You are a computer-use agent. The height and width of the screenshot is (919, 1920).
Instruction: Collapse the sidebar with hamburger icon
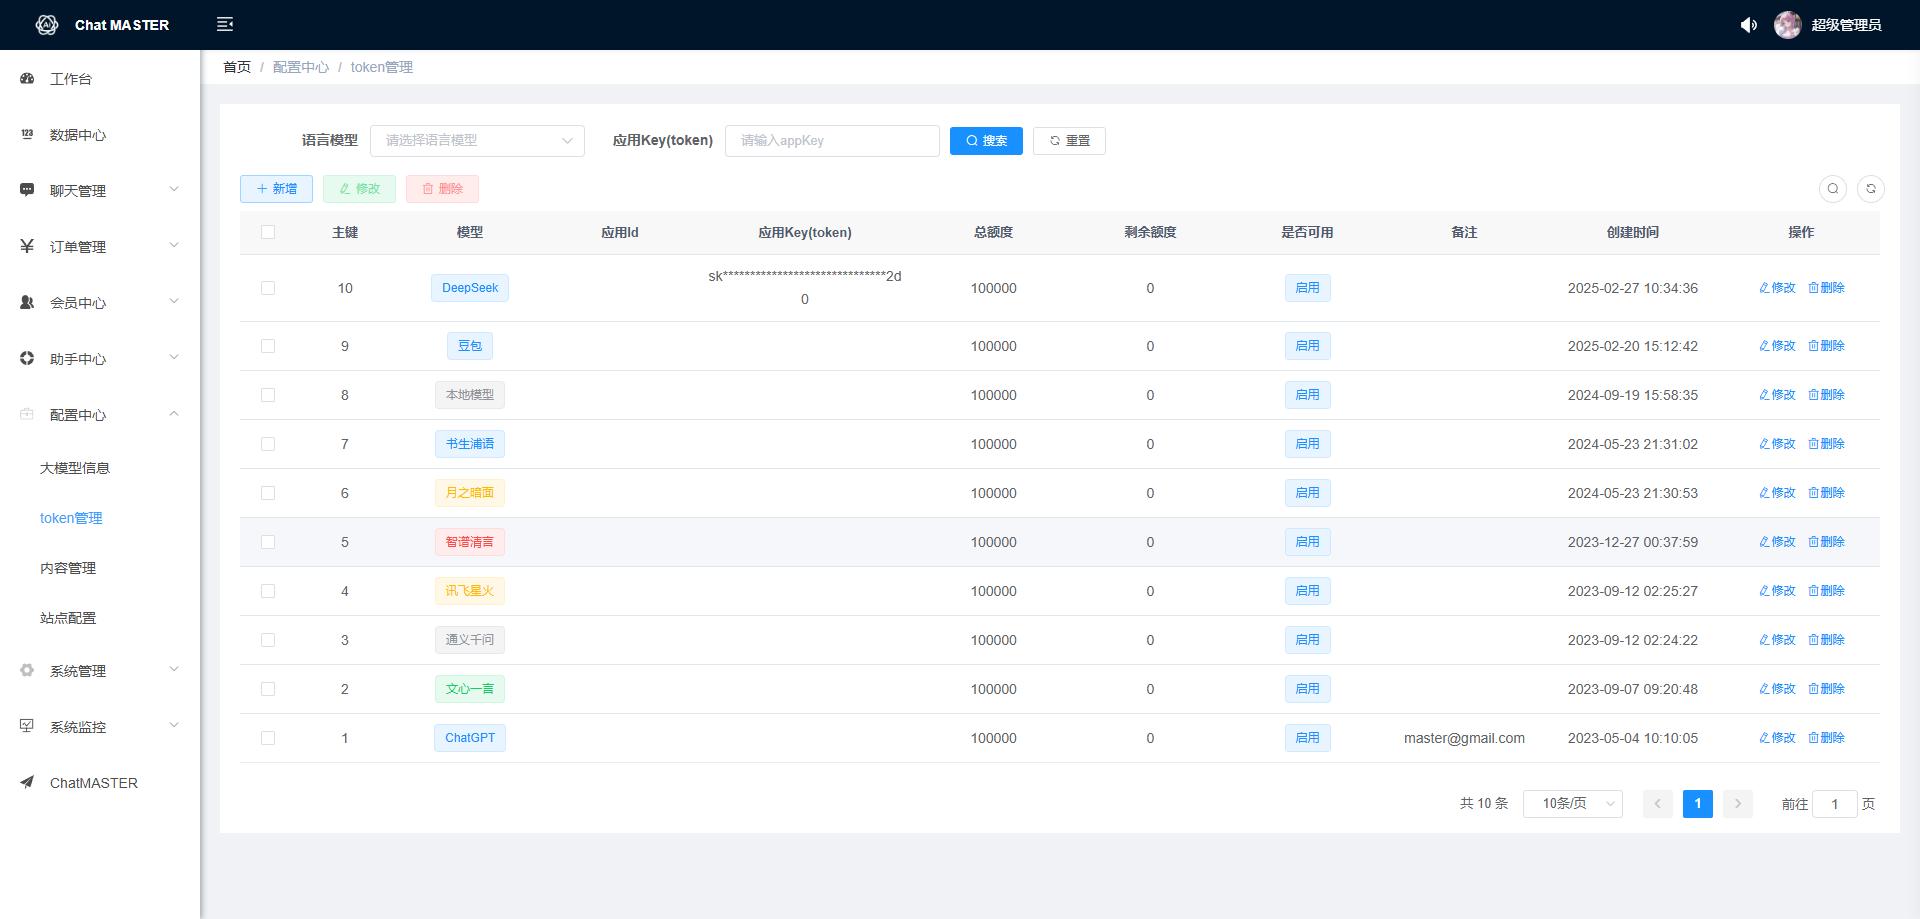225,24
